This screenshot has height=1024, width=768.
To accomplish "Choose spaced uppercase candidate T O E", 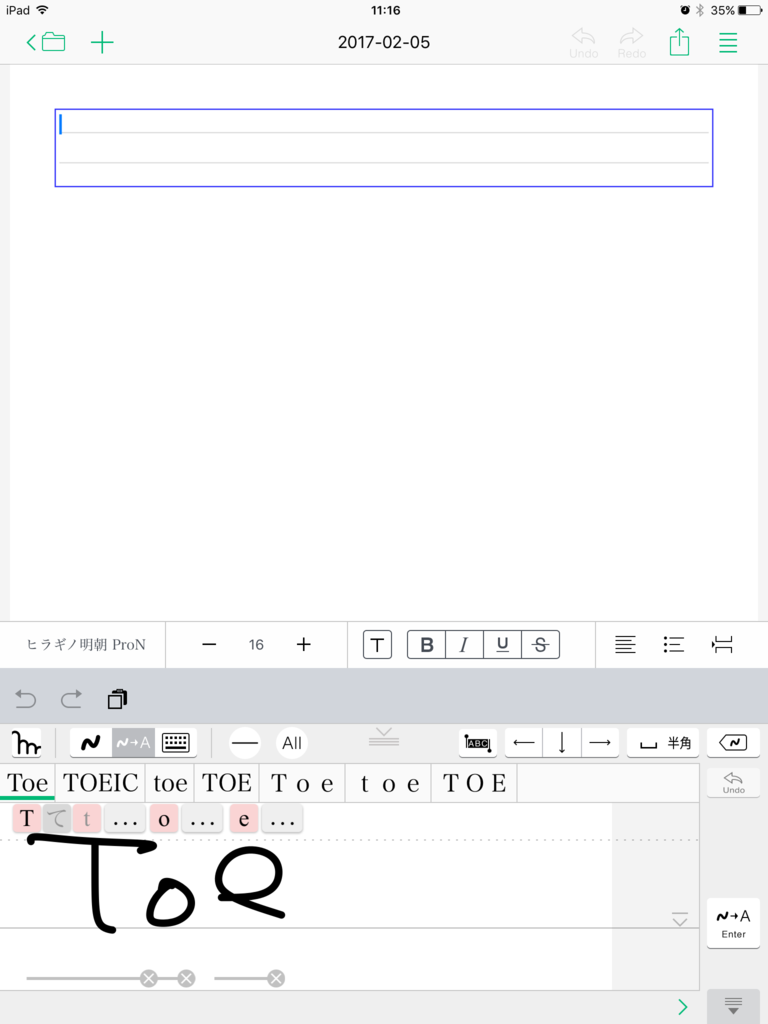I will click(x=474, y=782).
